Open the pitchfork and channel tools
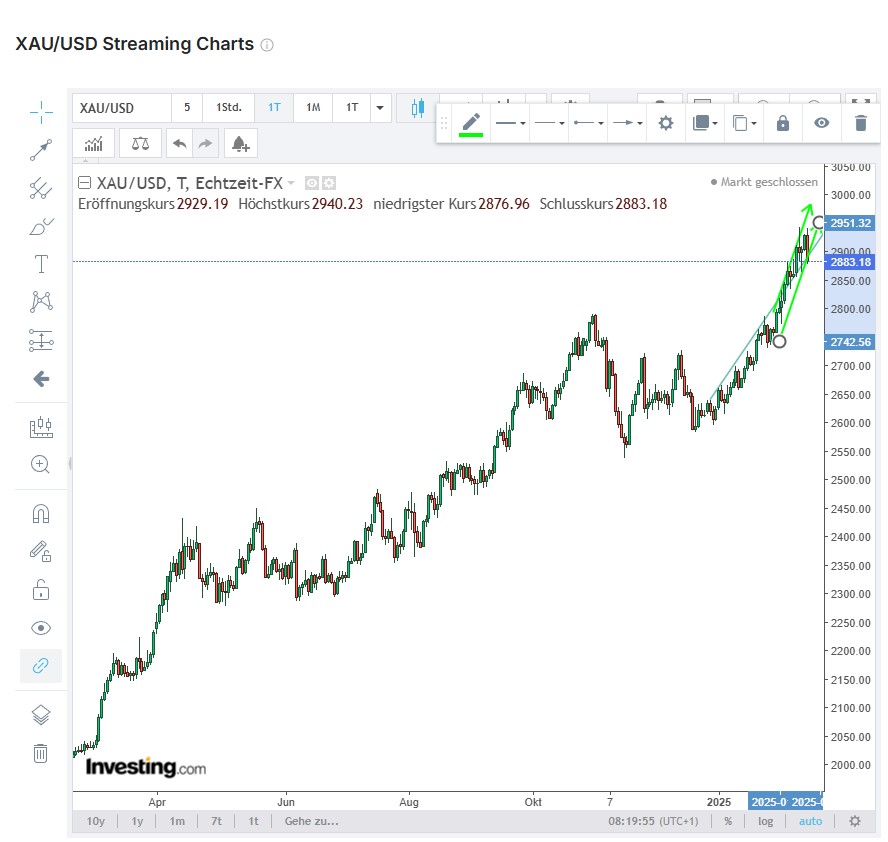The height and width of the screenshot is (842, 888). (x=41, y=189)
